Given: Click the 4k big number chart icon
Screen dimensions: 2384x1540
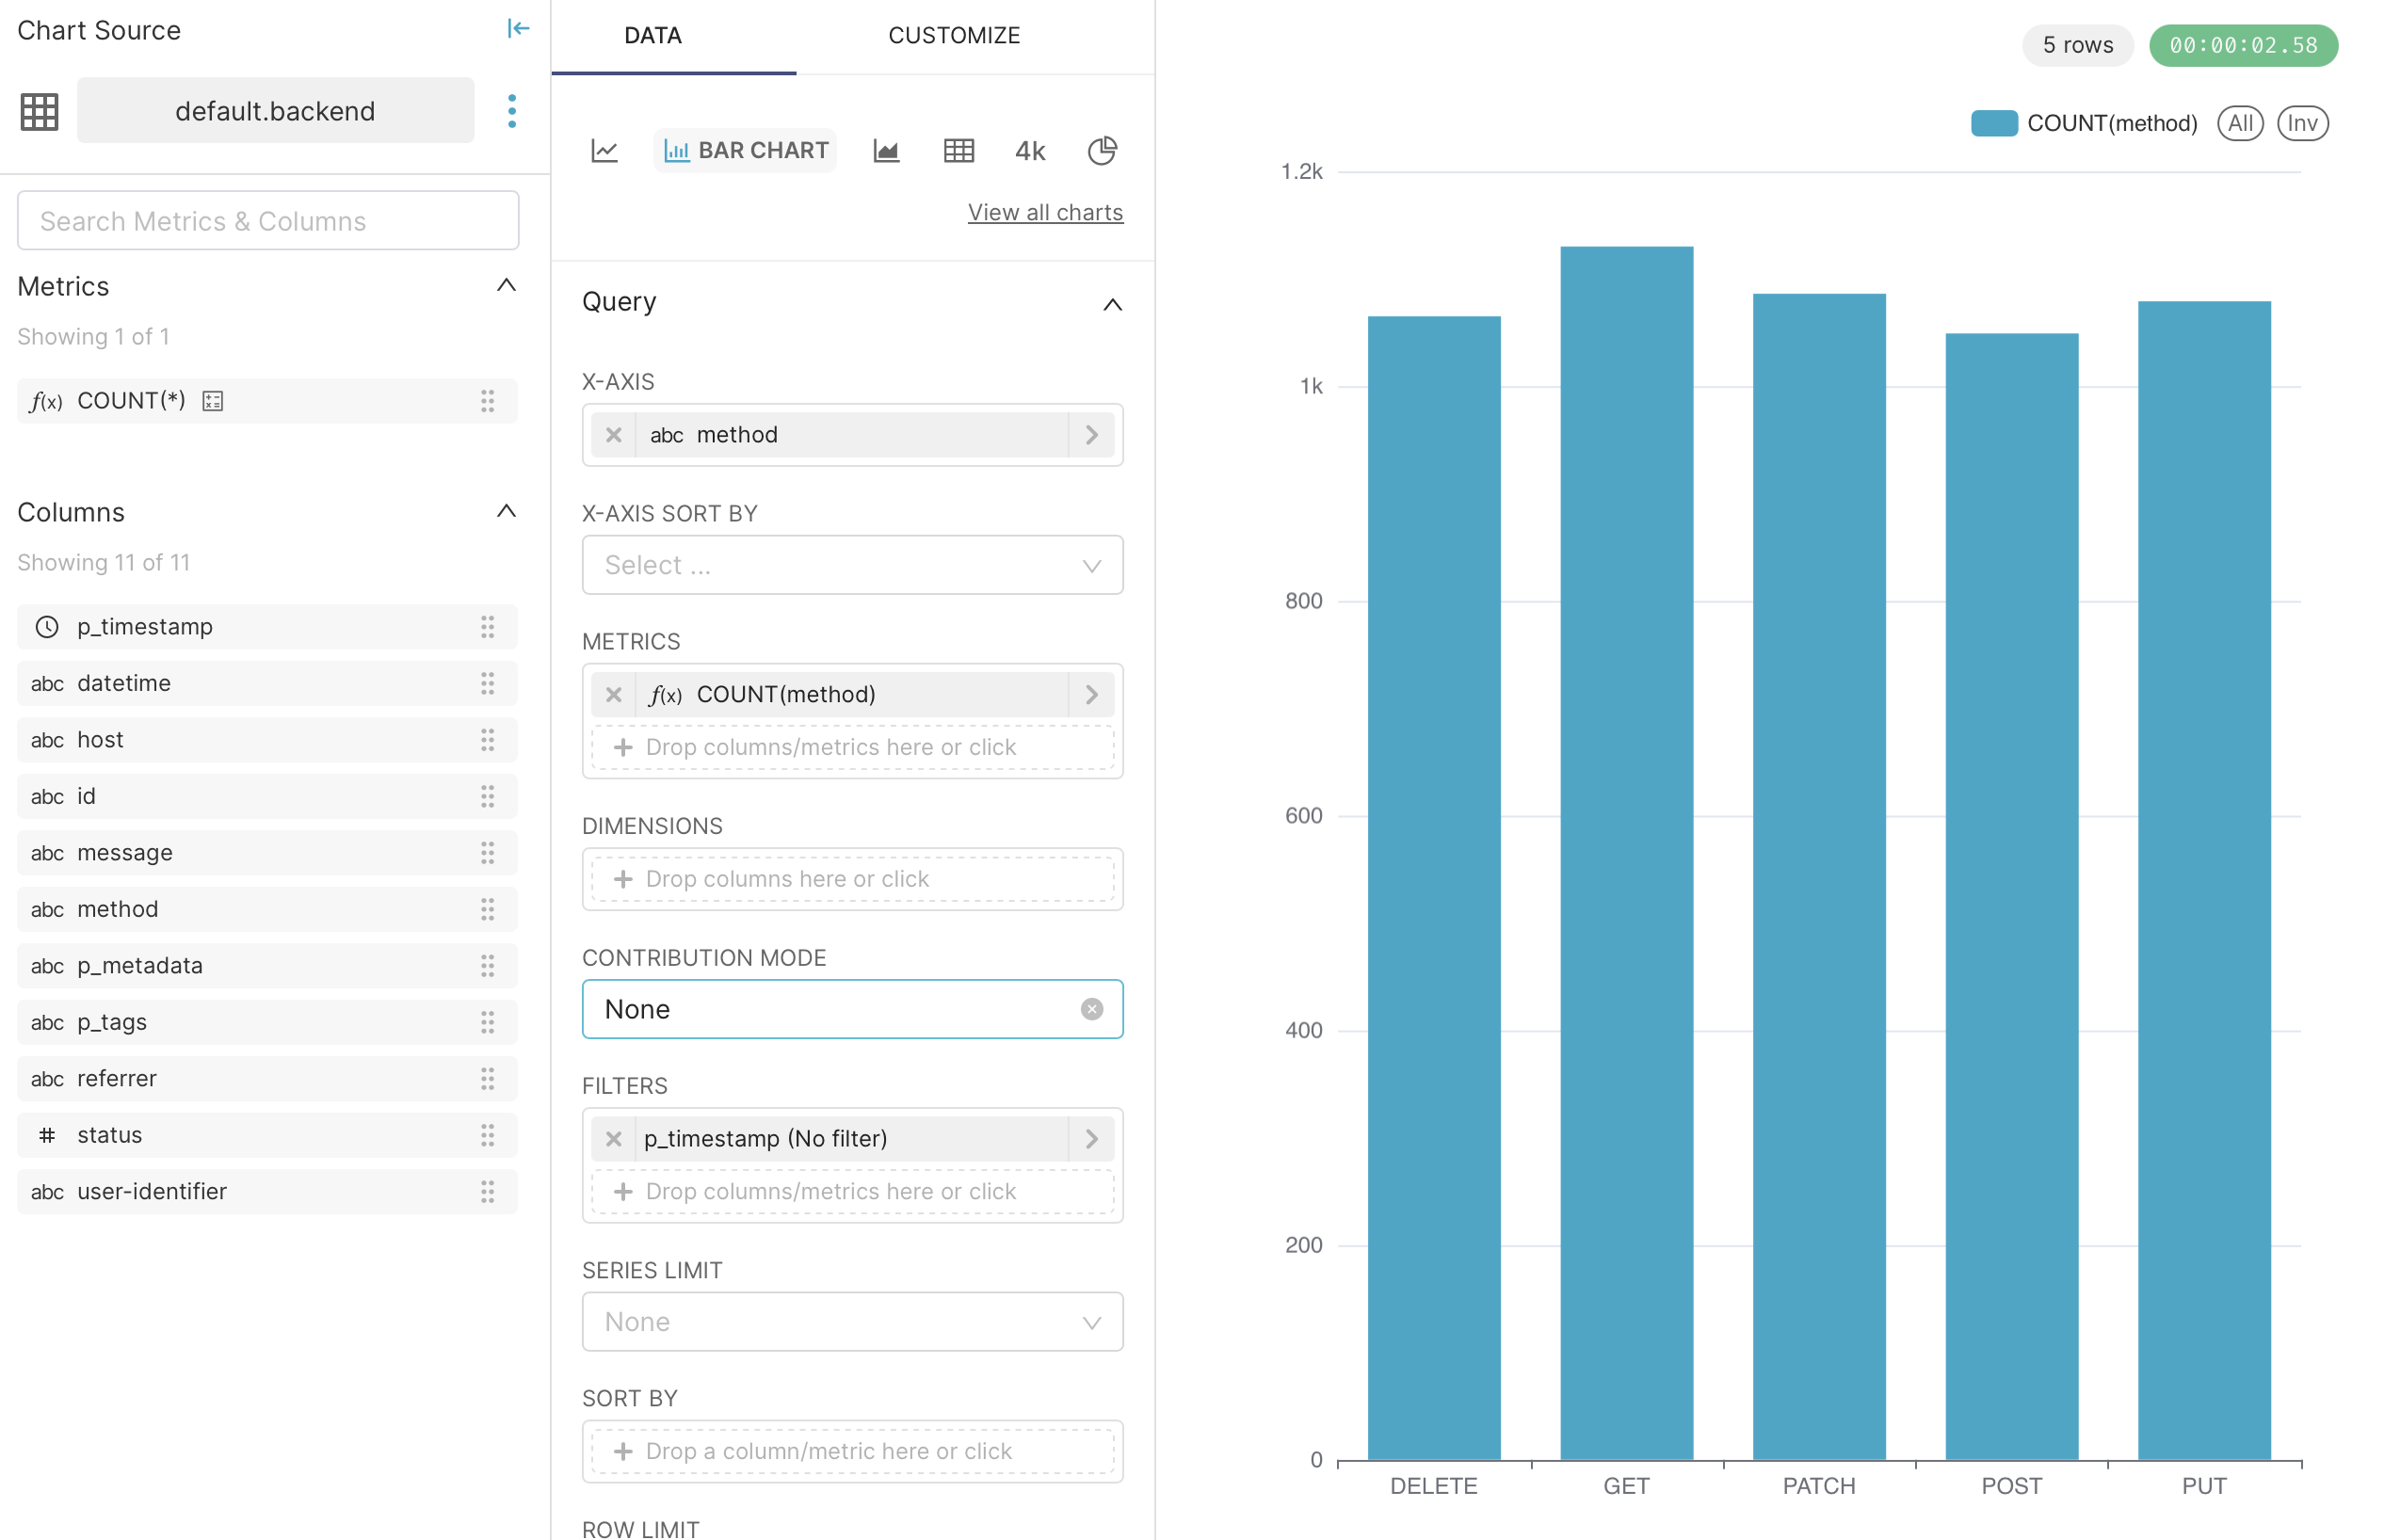Looking at the screenshot, I should [1030, 151].
